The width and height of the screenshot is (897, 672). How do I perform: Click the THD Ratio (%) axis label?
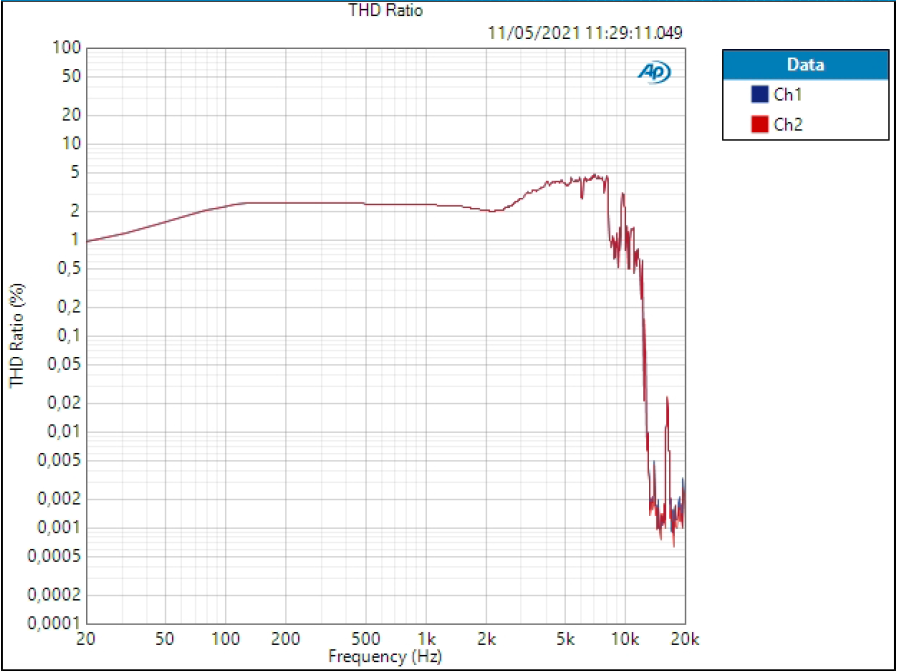click(18, 335)
